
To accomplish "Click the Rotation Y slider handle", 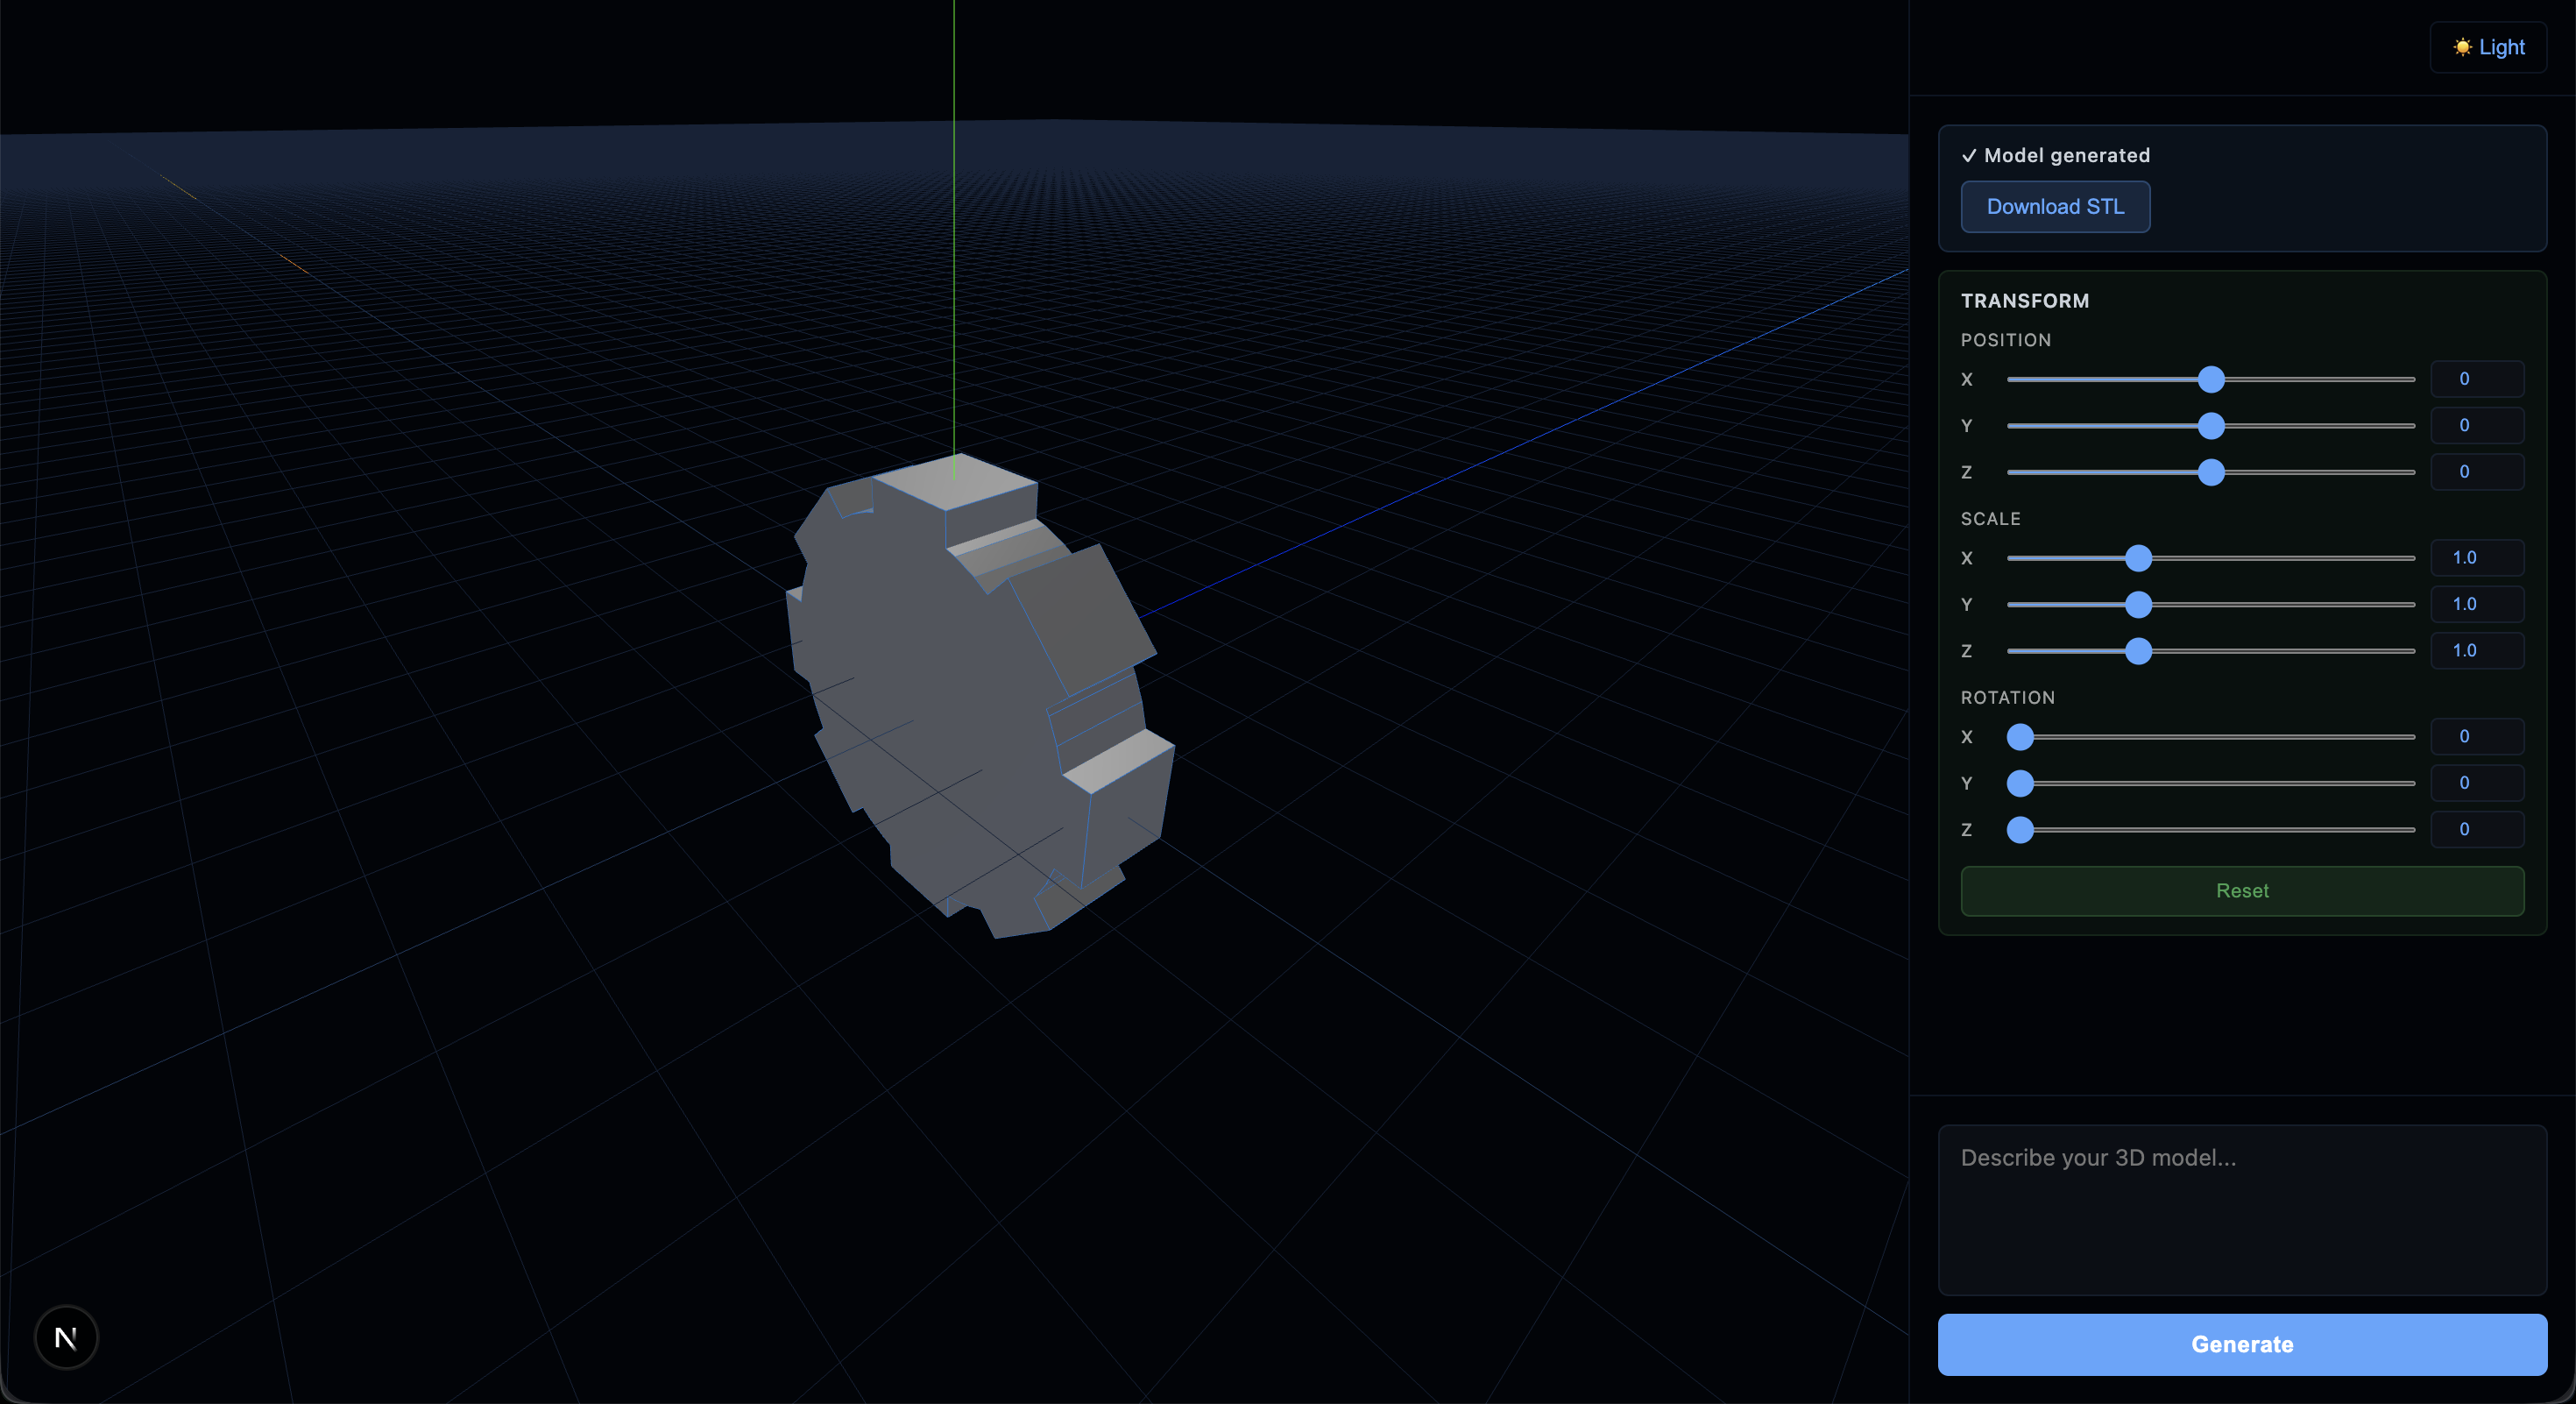I will point(2020,783).
